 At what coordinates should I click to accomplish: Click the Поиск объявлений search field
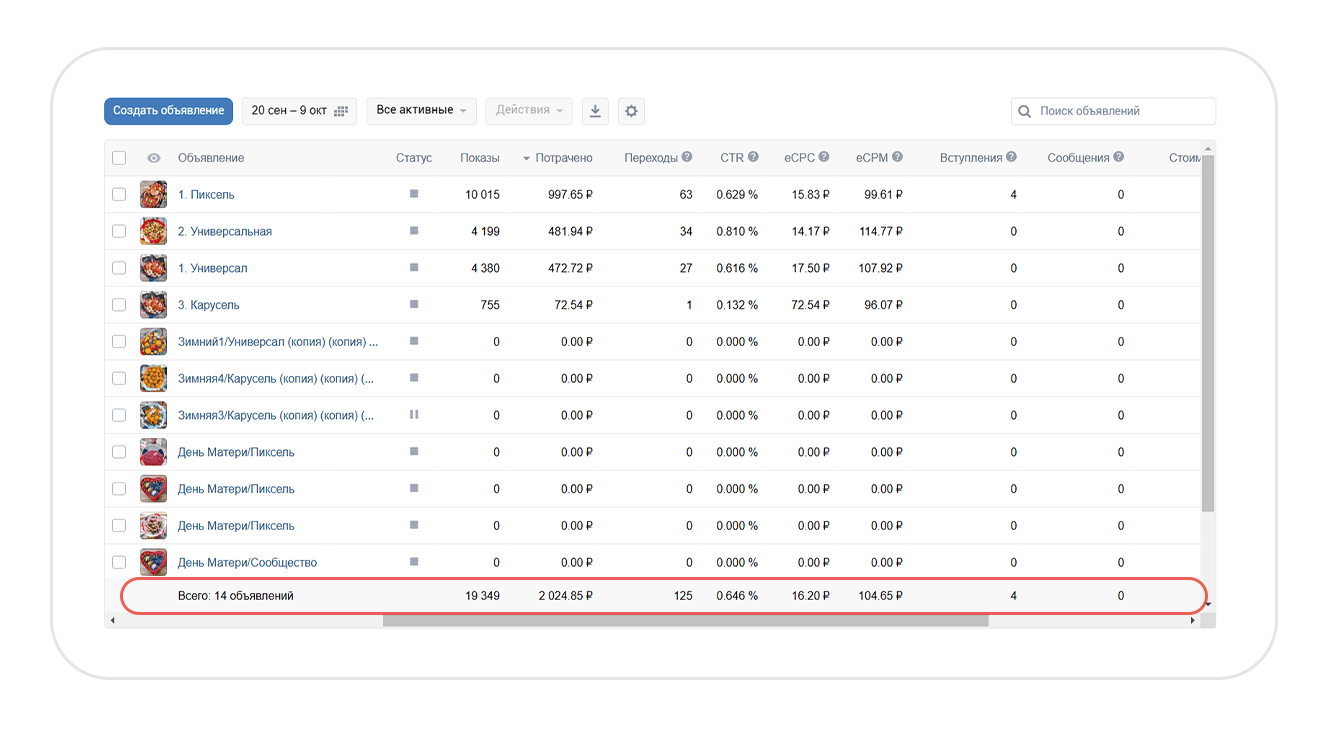click(1120, 111)
